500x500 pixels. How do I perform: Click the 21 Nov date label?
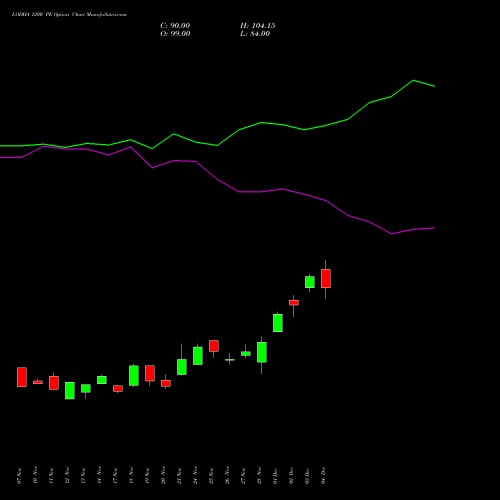point(179,475)
